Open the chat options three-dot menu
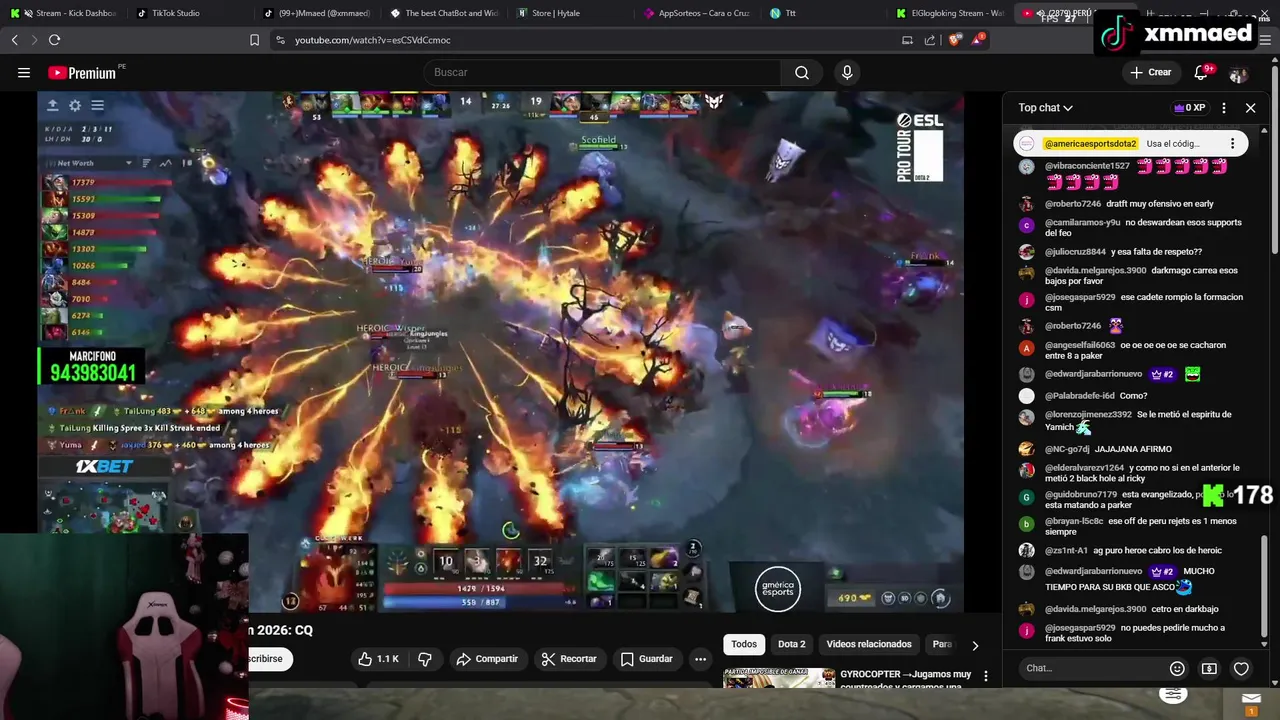This screenshot has width=1280, height=720. pyautogui.click(x=1224, y=108)
